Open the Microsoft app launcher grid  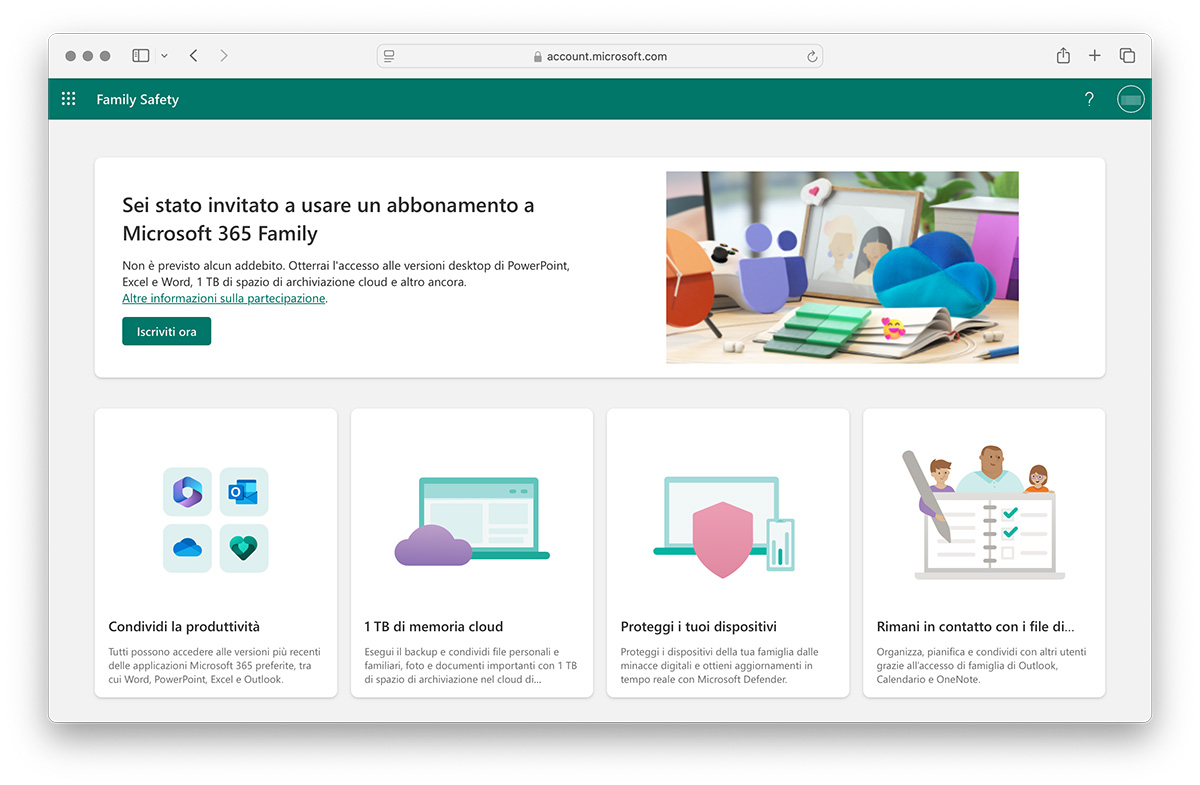click(68, 98)
